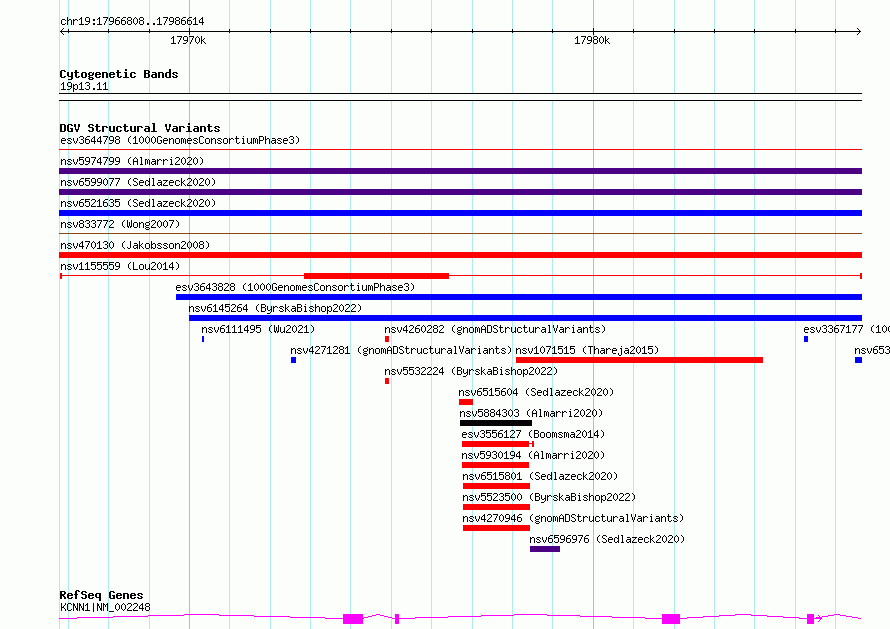The width and height of the screenshot is (890, 629).
Task: Select nsv5884303 Almarri2020 label
Action: pos(531,413)
